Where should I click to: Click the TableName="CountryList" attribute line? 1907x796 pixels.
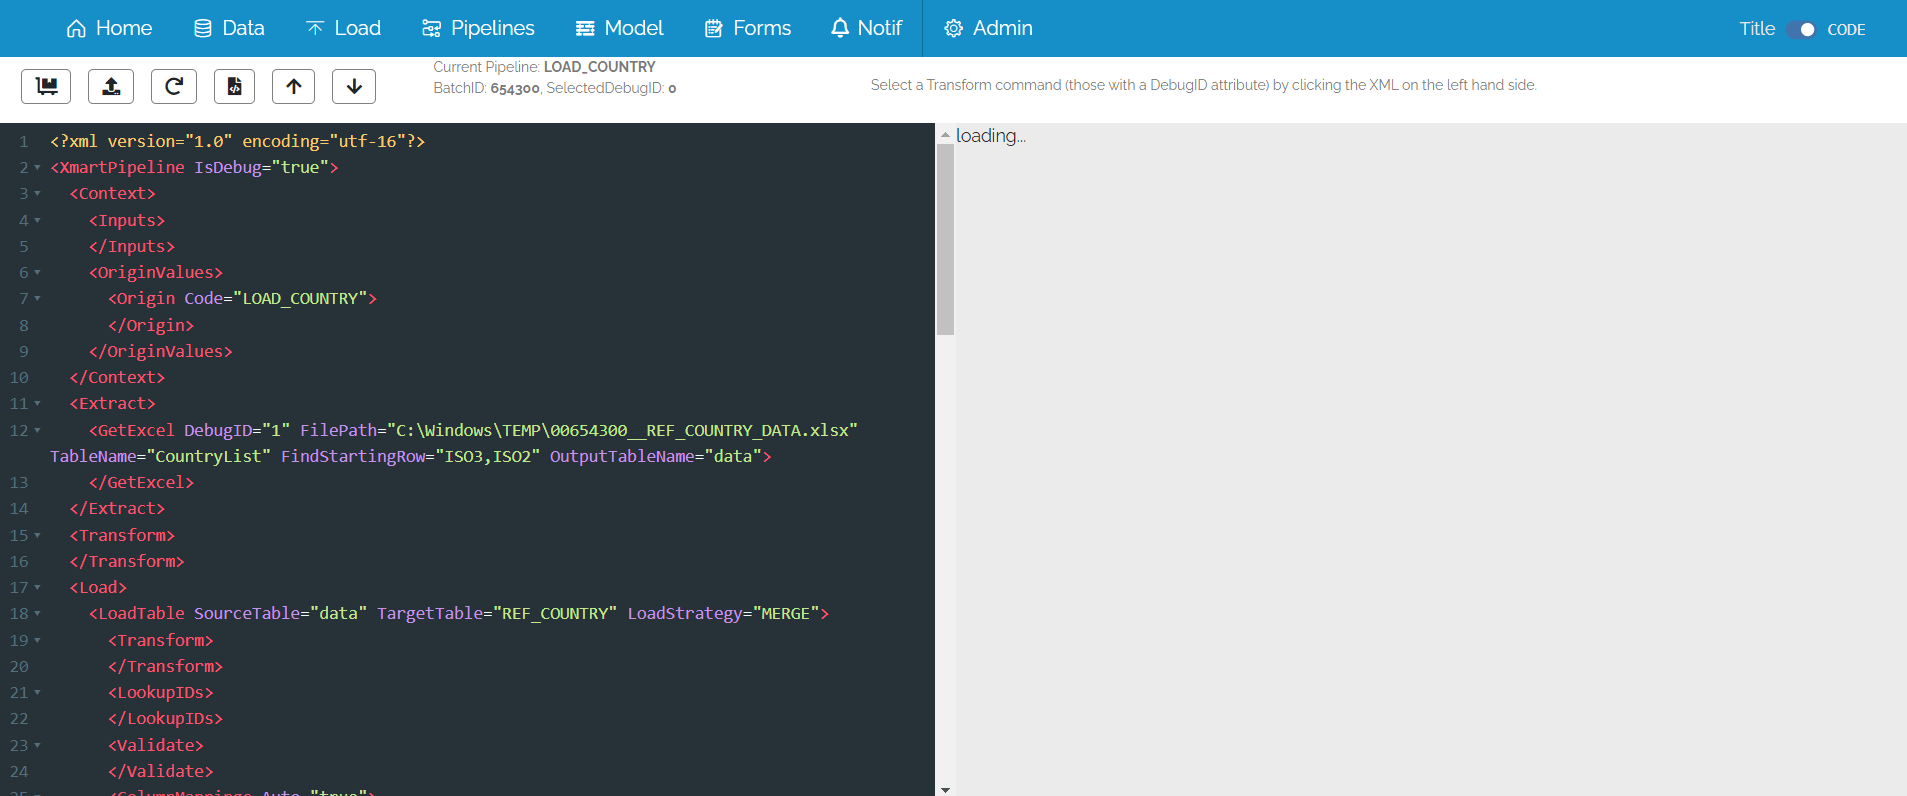click(411, 457)
